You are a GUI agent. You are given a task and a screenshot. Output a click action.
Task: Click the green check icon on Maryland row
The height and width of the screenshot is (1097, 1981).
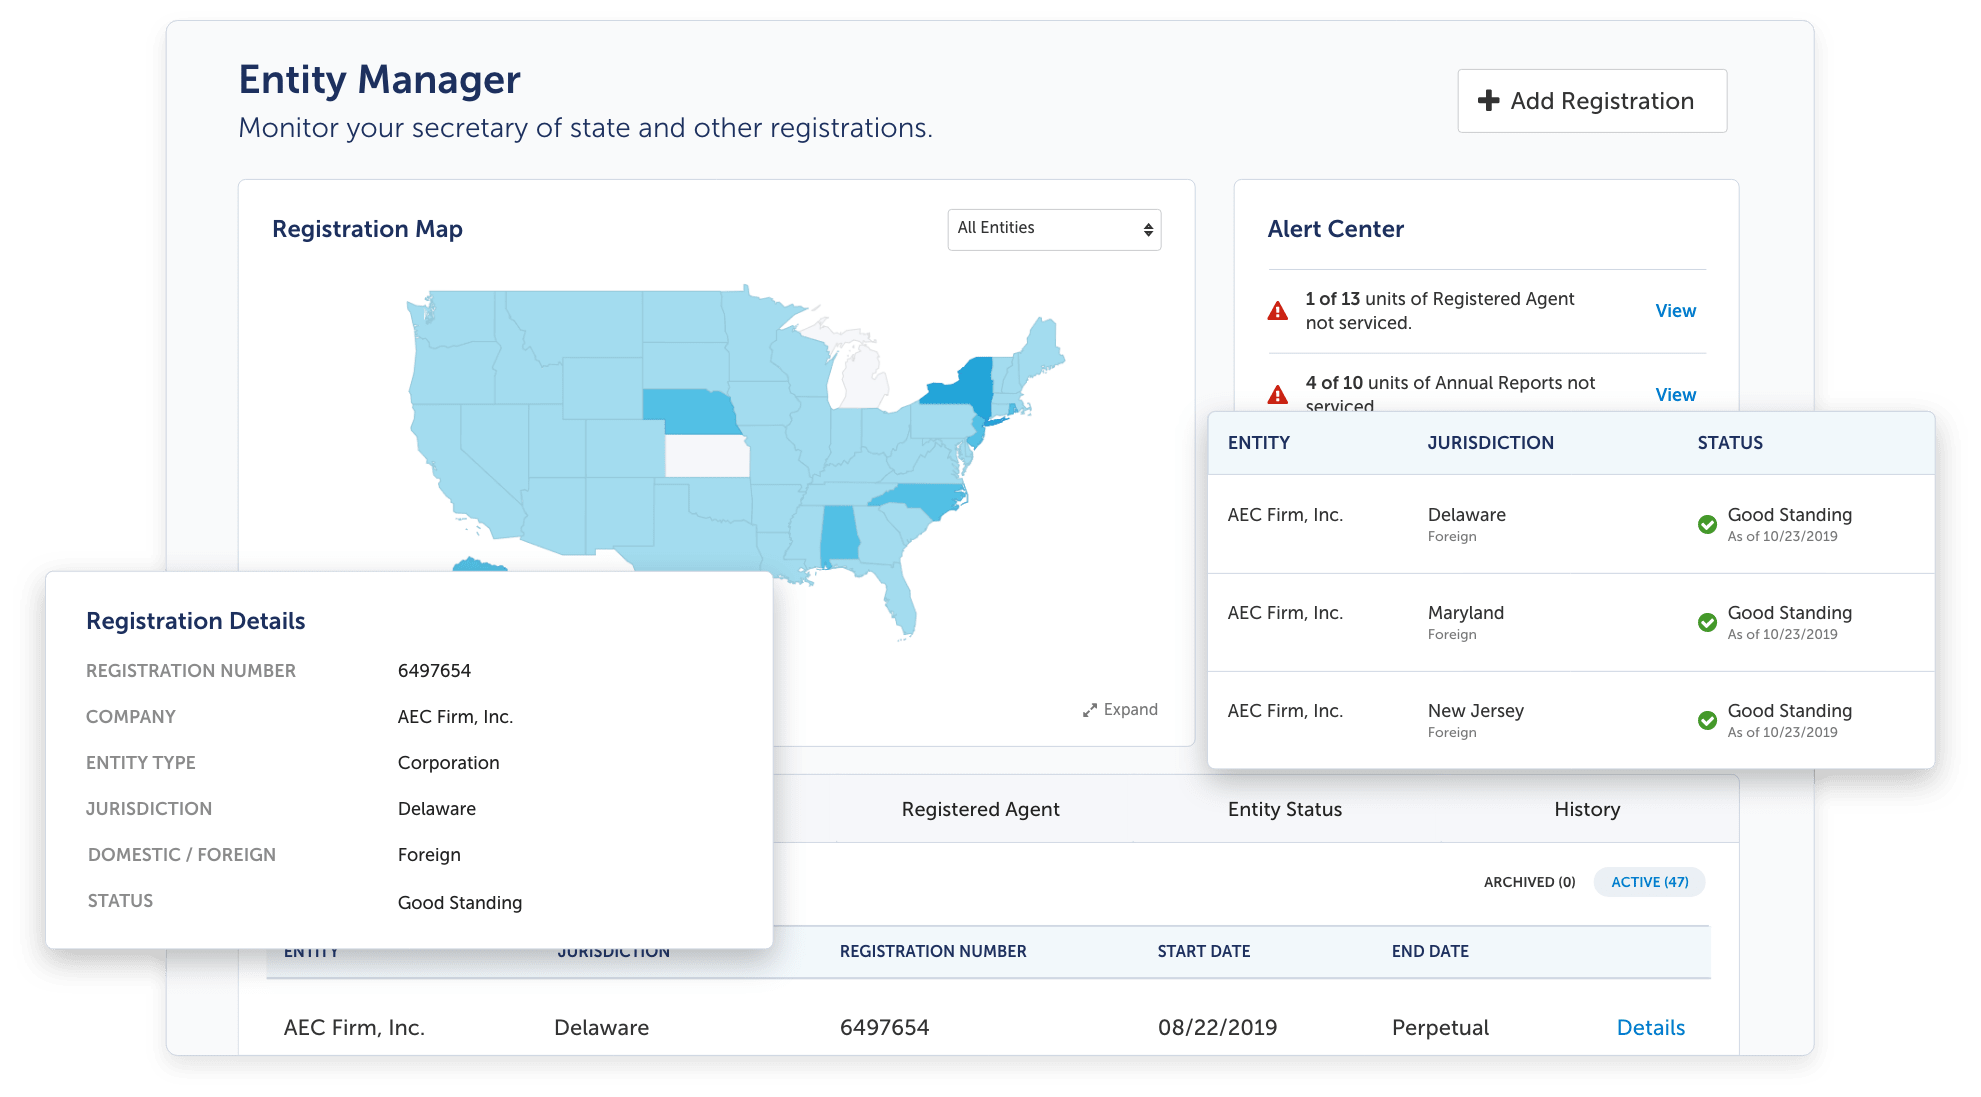tap(1707, 622)
